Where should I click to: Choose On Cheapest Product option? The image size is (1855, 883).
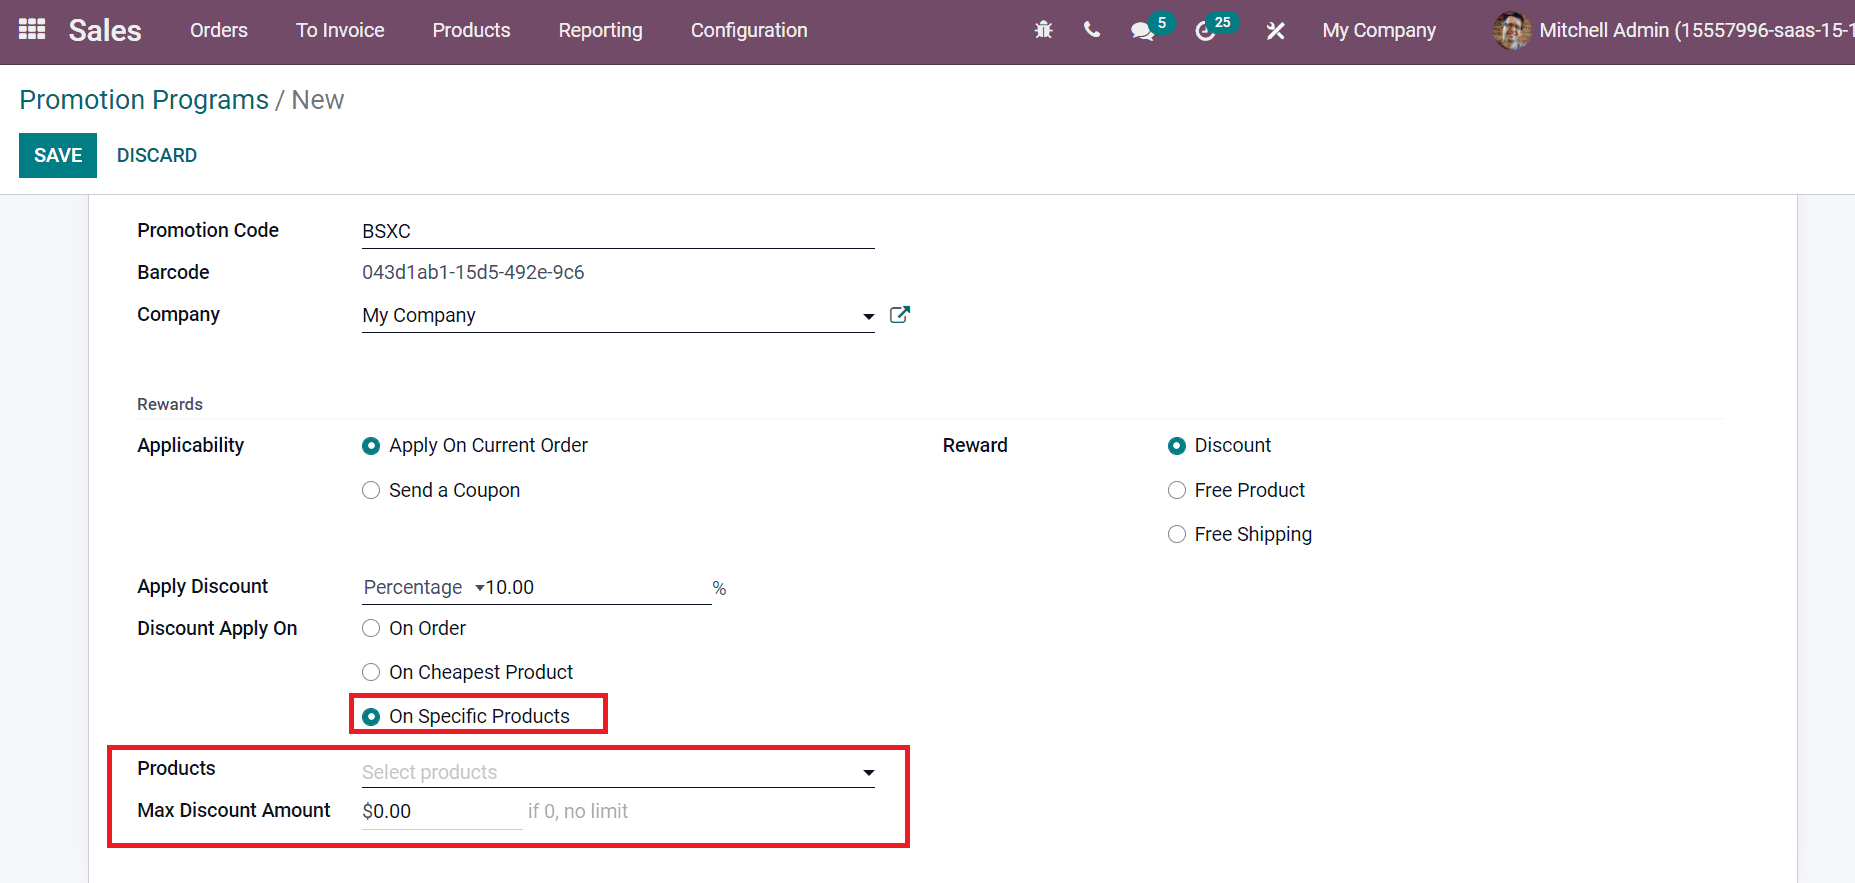371,672
